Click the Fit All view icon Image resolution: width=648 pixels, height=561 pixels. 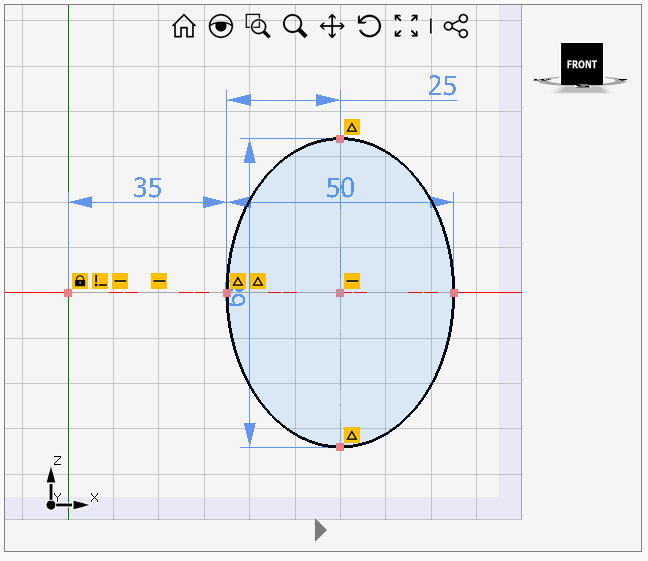[x=406, y=27]
